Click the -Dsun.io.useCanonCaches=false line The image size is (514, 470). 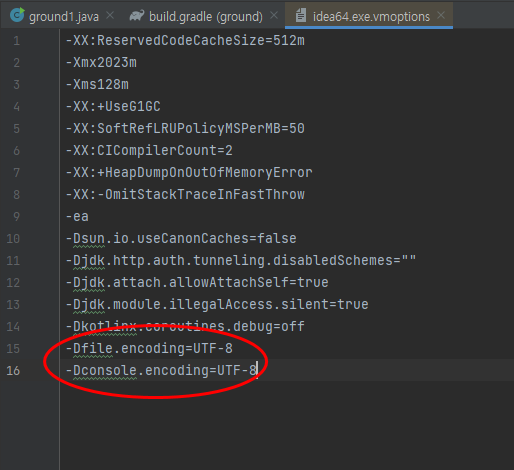[x=181, y=239]
